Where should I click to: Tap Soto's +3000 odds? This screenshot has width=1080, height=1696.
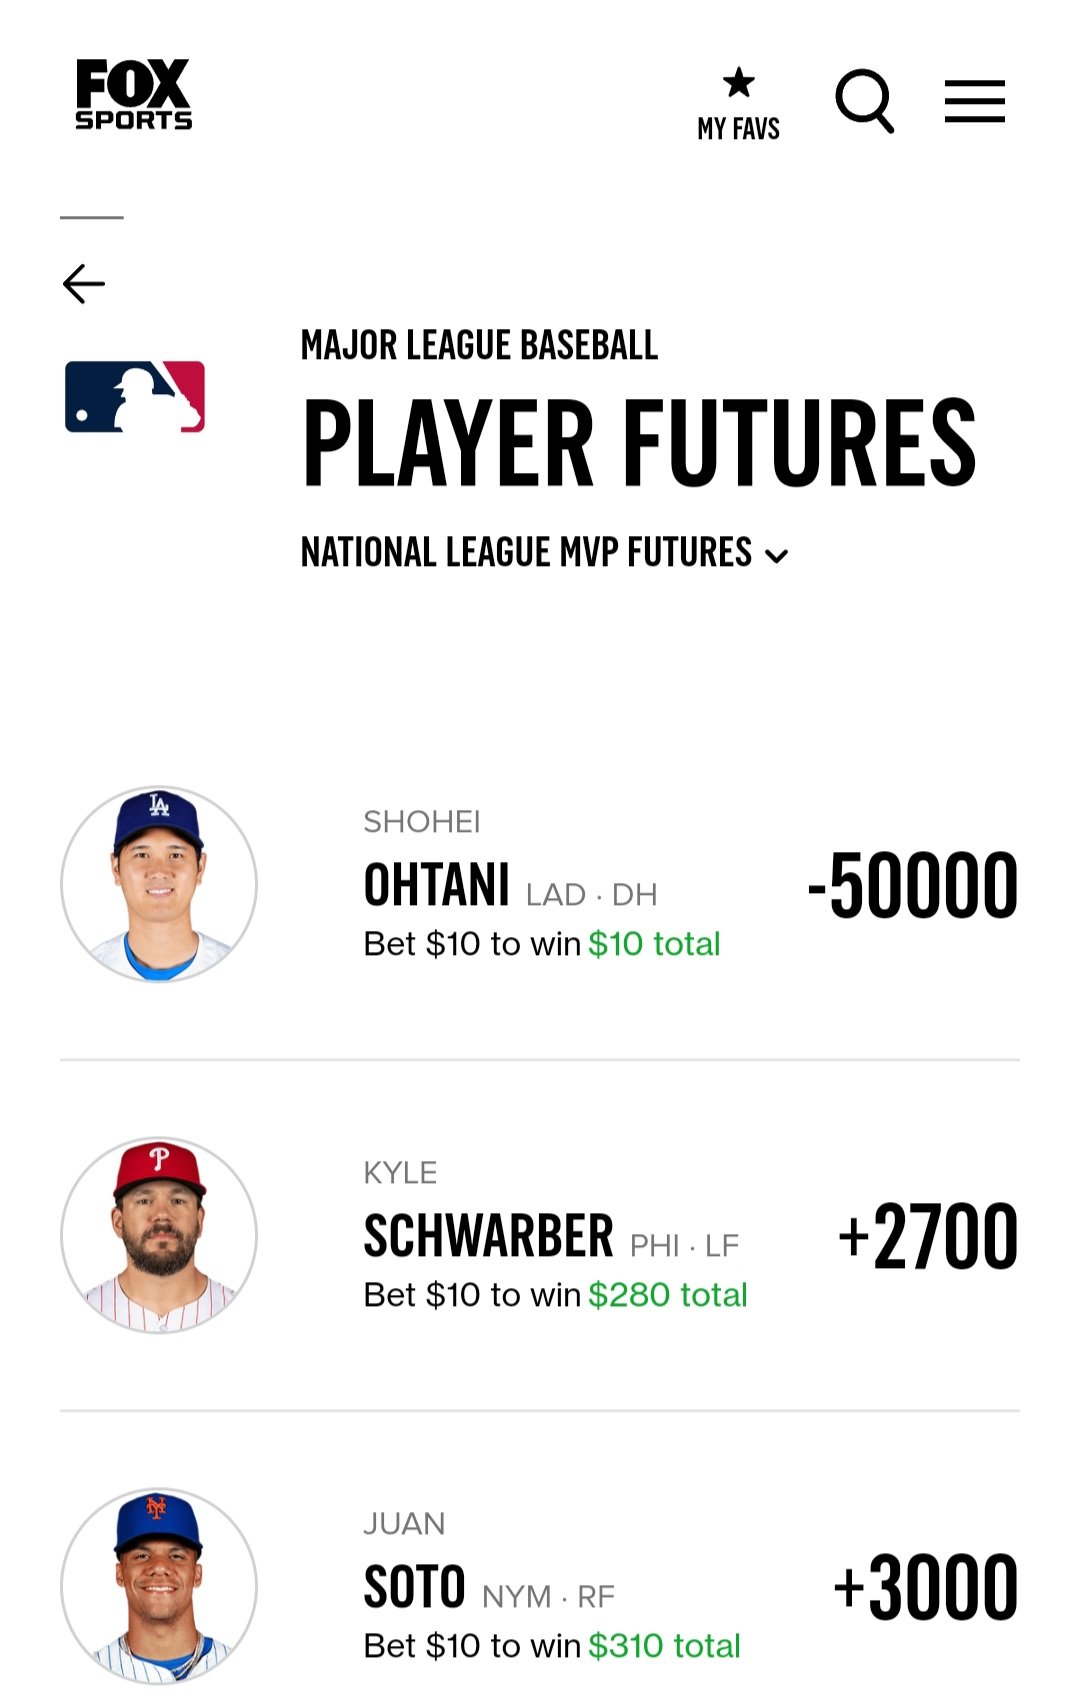point(926,1587)
